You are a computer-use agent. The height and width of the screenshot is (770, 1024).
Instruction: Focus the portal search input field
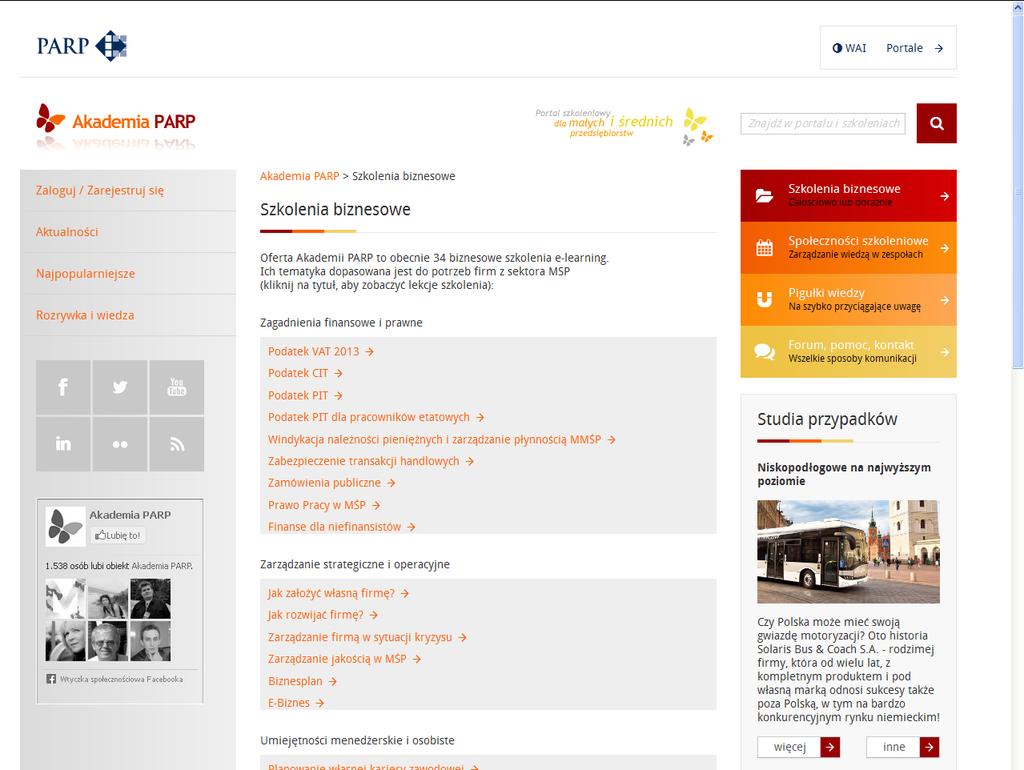[x=823, y=123]
